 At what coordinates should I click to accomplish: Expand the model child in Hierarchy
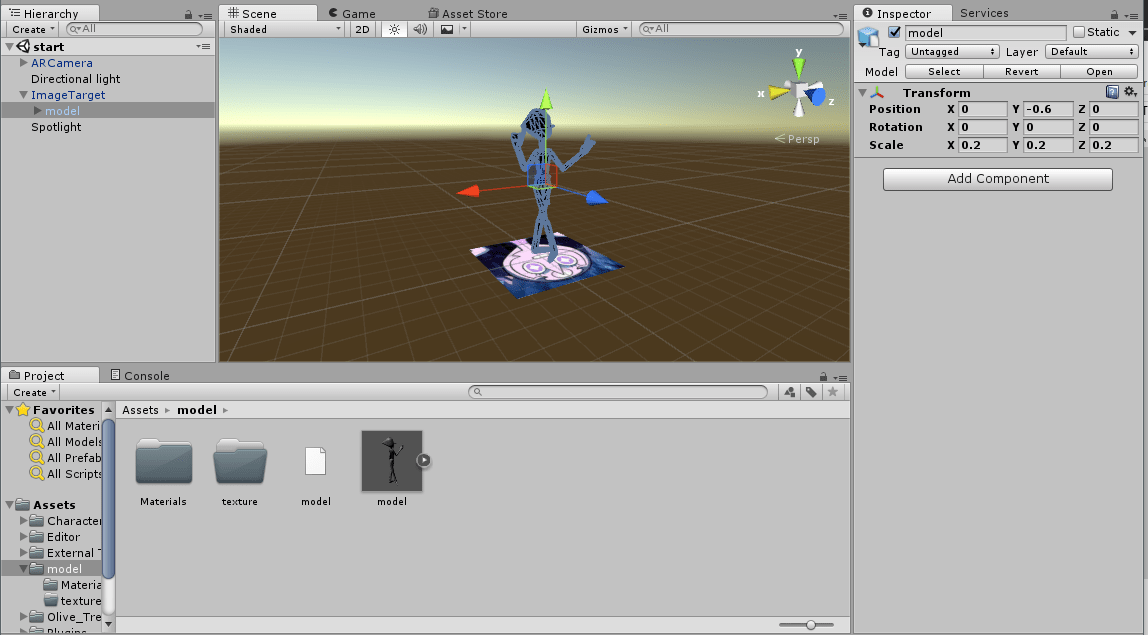pos(38,111)
